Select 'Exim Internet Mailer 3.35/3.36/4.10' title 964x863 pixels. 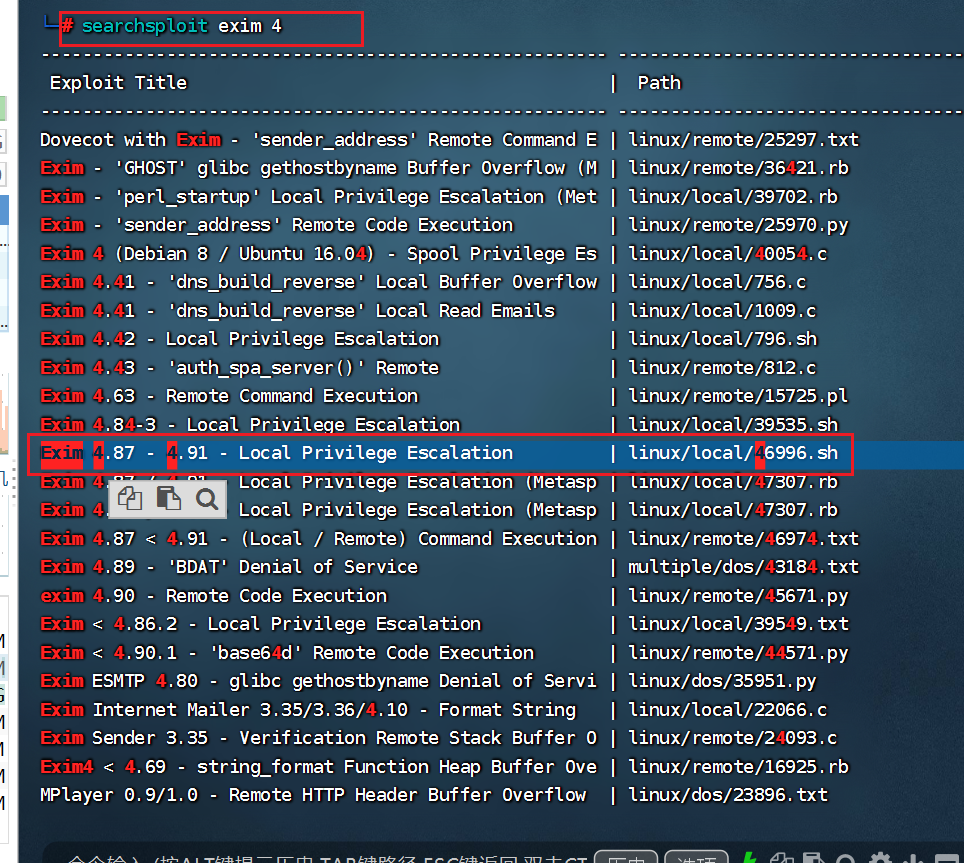(308, 709)
